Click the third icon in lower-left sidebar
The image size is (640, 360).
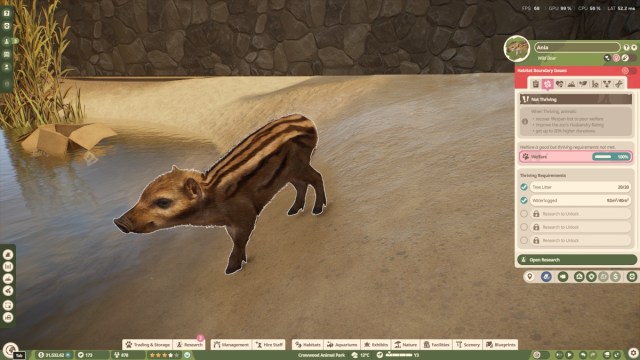8,279
